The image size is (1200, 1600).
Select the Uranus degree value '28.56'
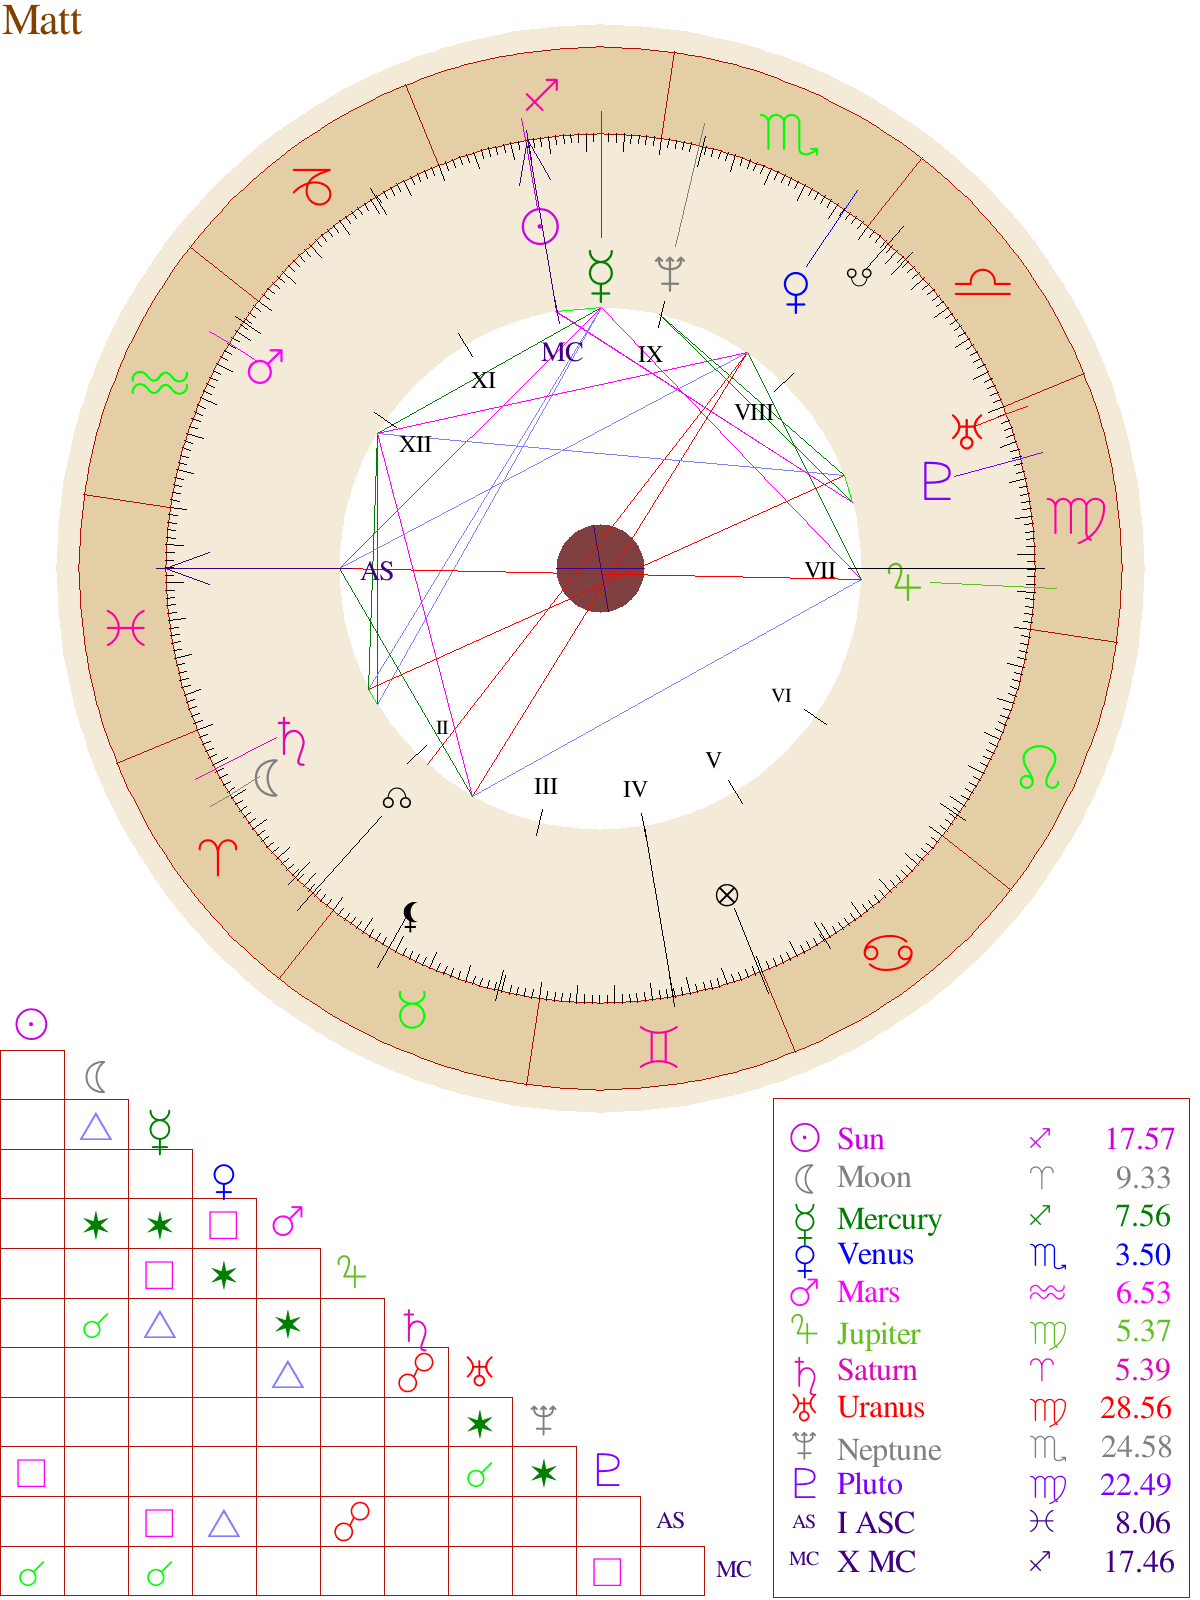(1136, 1408)
